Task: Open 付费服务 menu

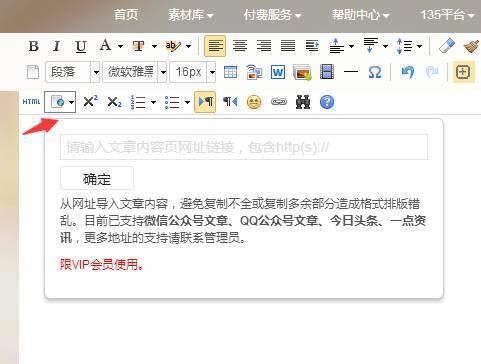Action: pos(272,15)
